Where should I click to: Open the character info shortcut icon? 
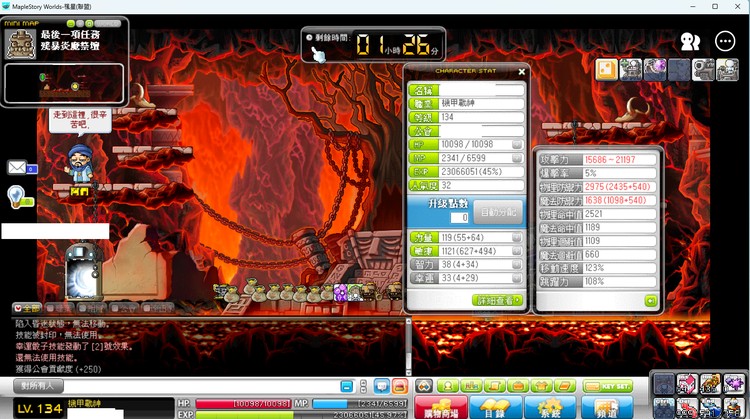click(x=448, y=386)
